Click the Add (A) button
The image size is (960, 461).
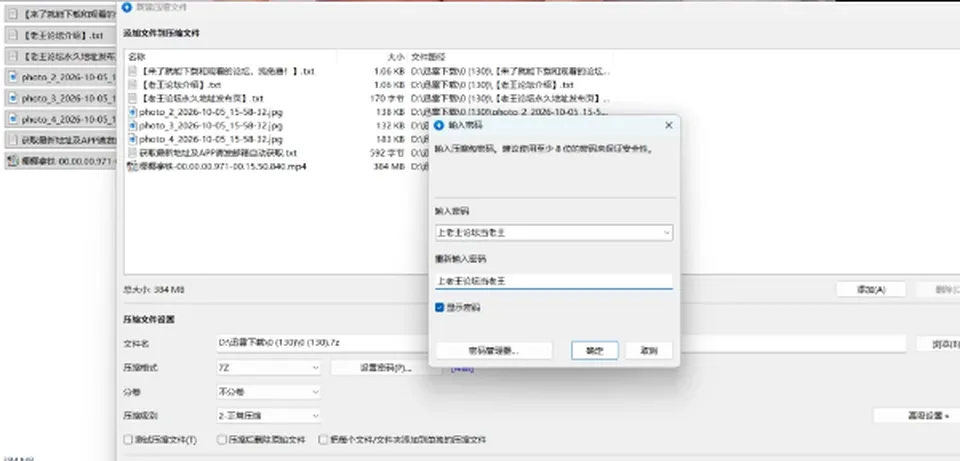point(871,290)
